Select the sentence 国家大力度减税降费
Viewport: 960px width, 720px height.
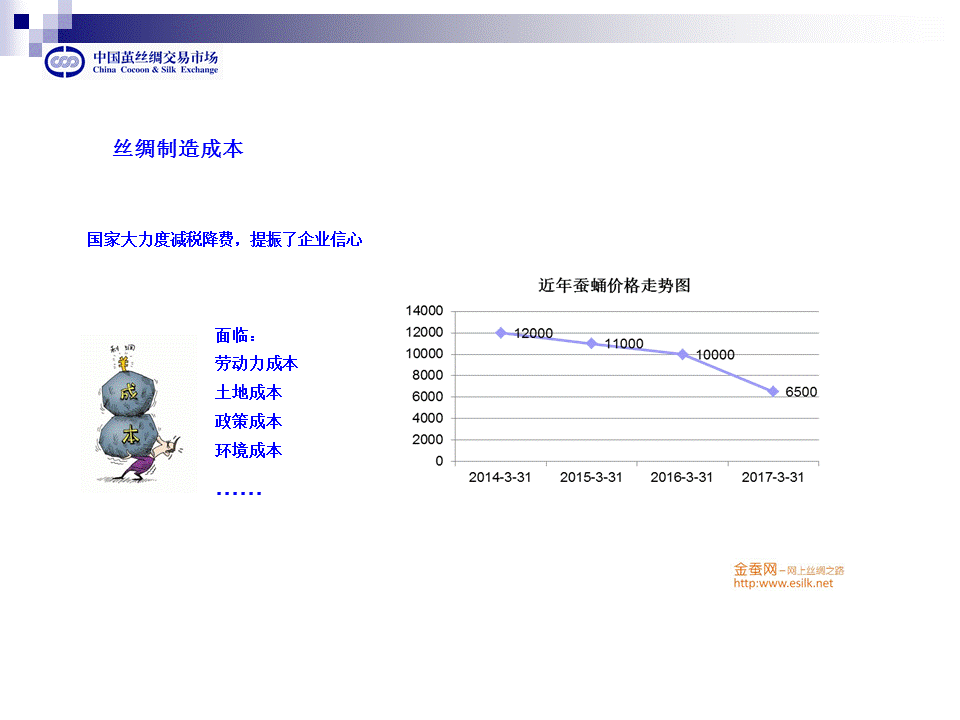click(x=160, y=240)
